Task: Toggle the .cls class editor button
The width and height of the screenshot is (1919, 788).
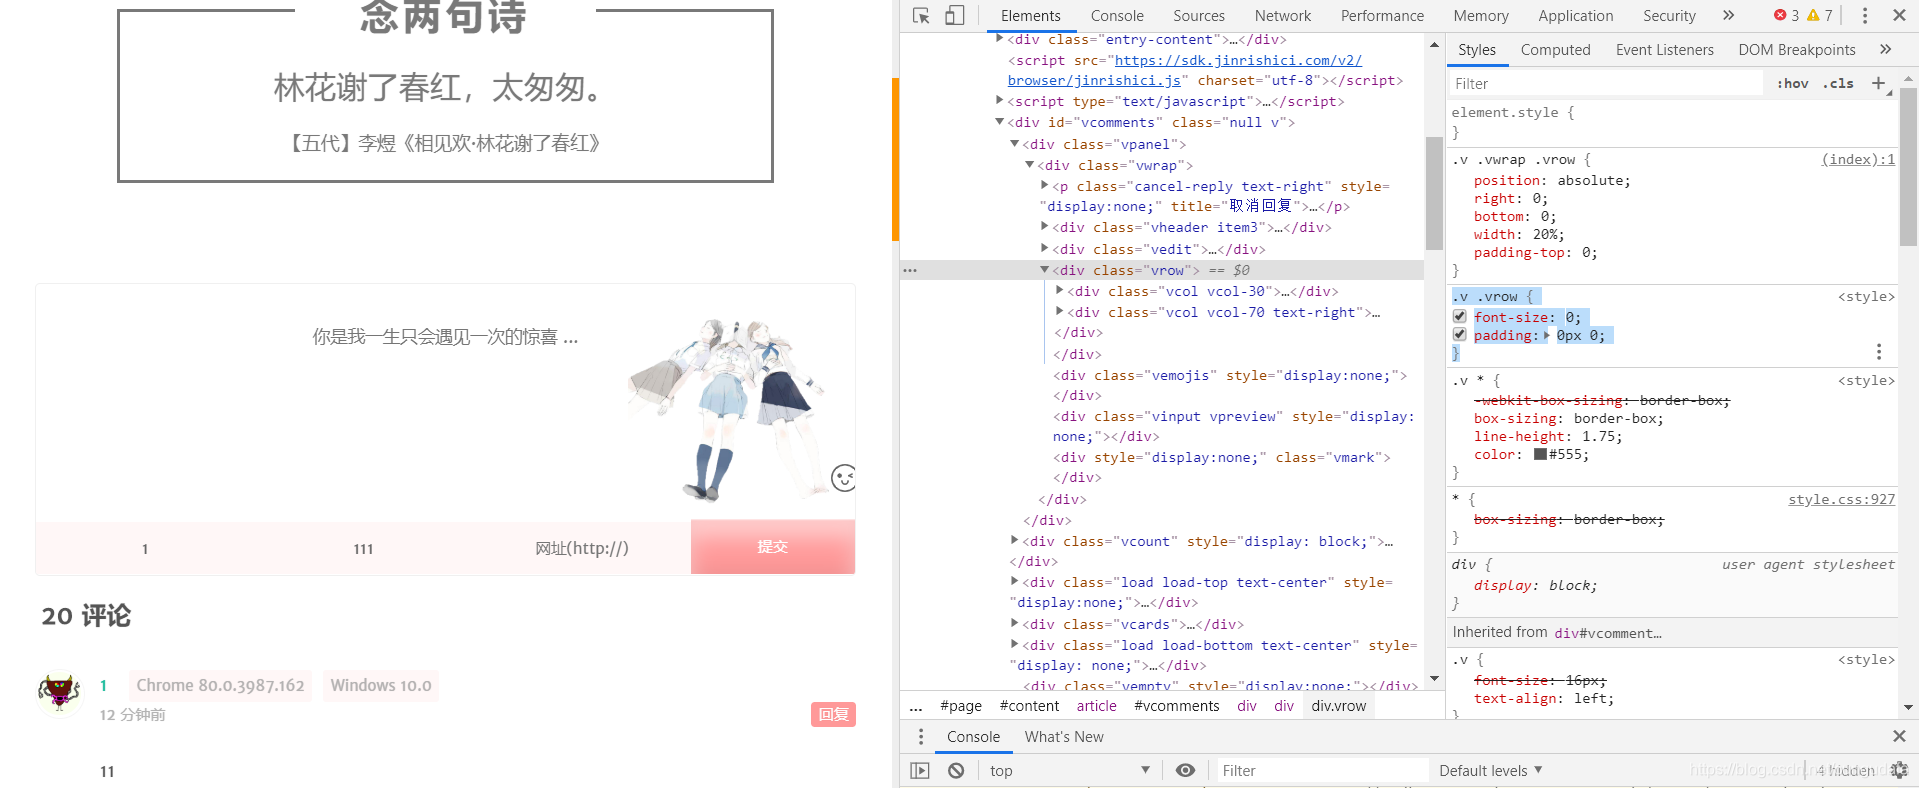Action: (x=1838, y=83)
